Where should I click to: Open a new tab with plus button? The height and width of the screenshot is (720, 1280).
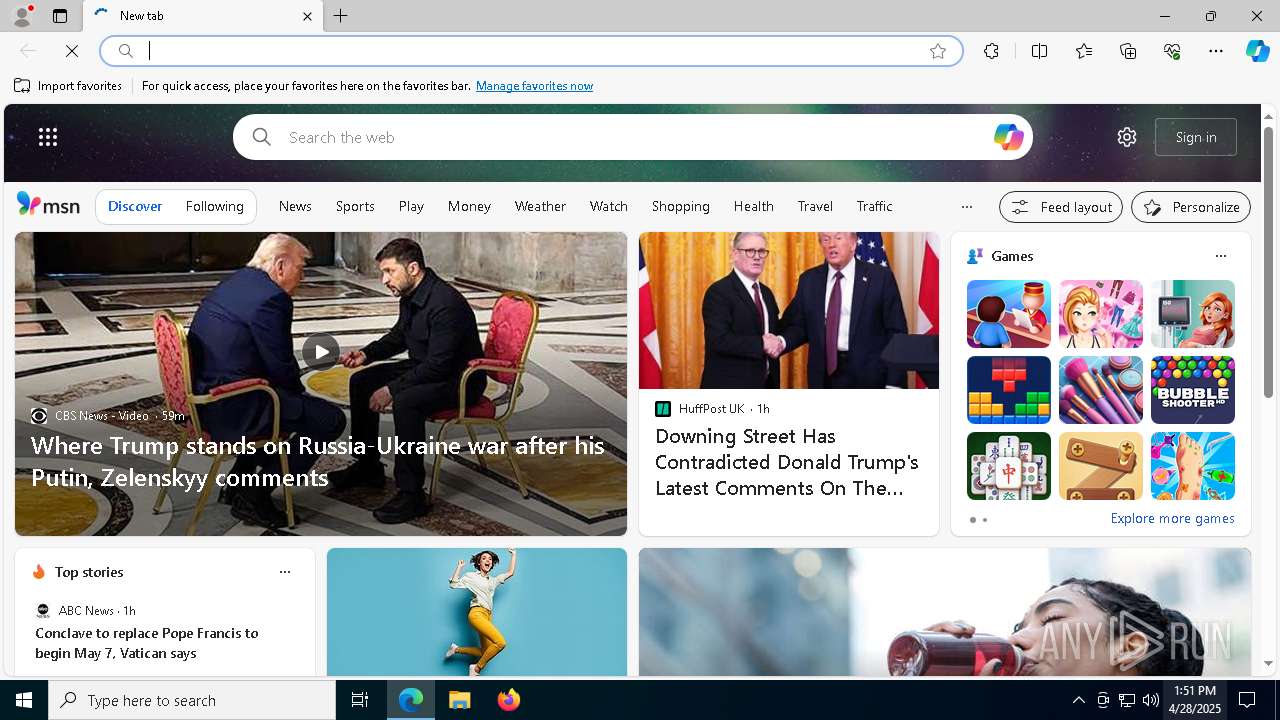341,16
